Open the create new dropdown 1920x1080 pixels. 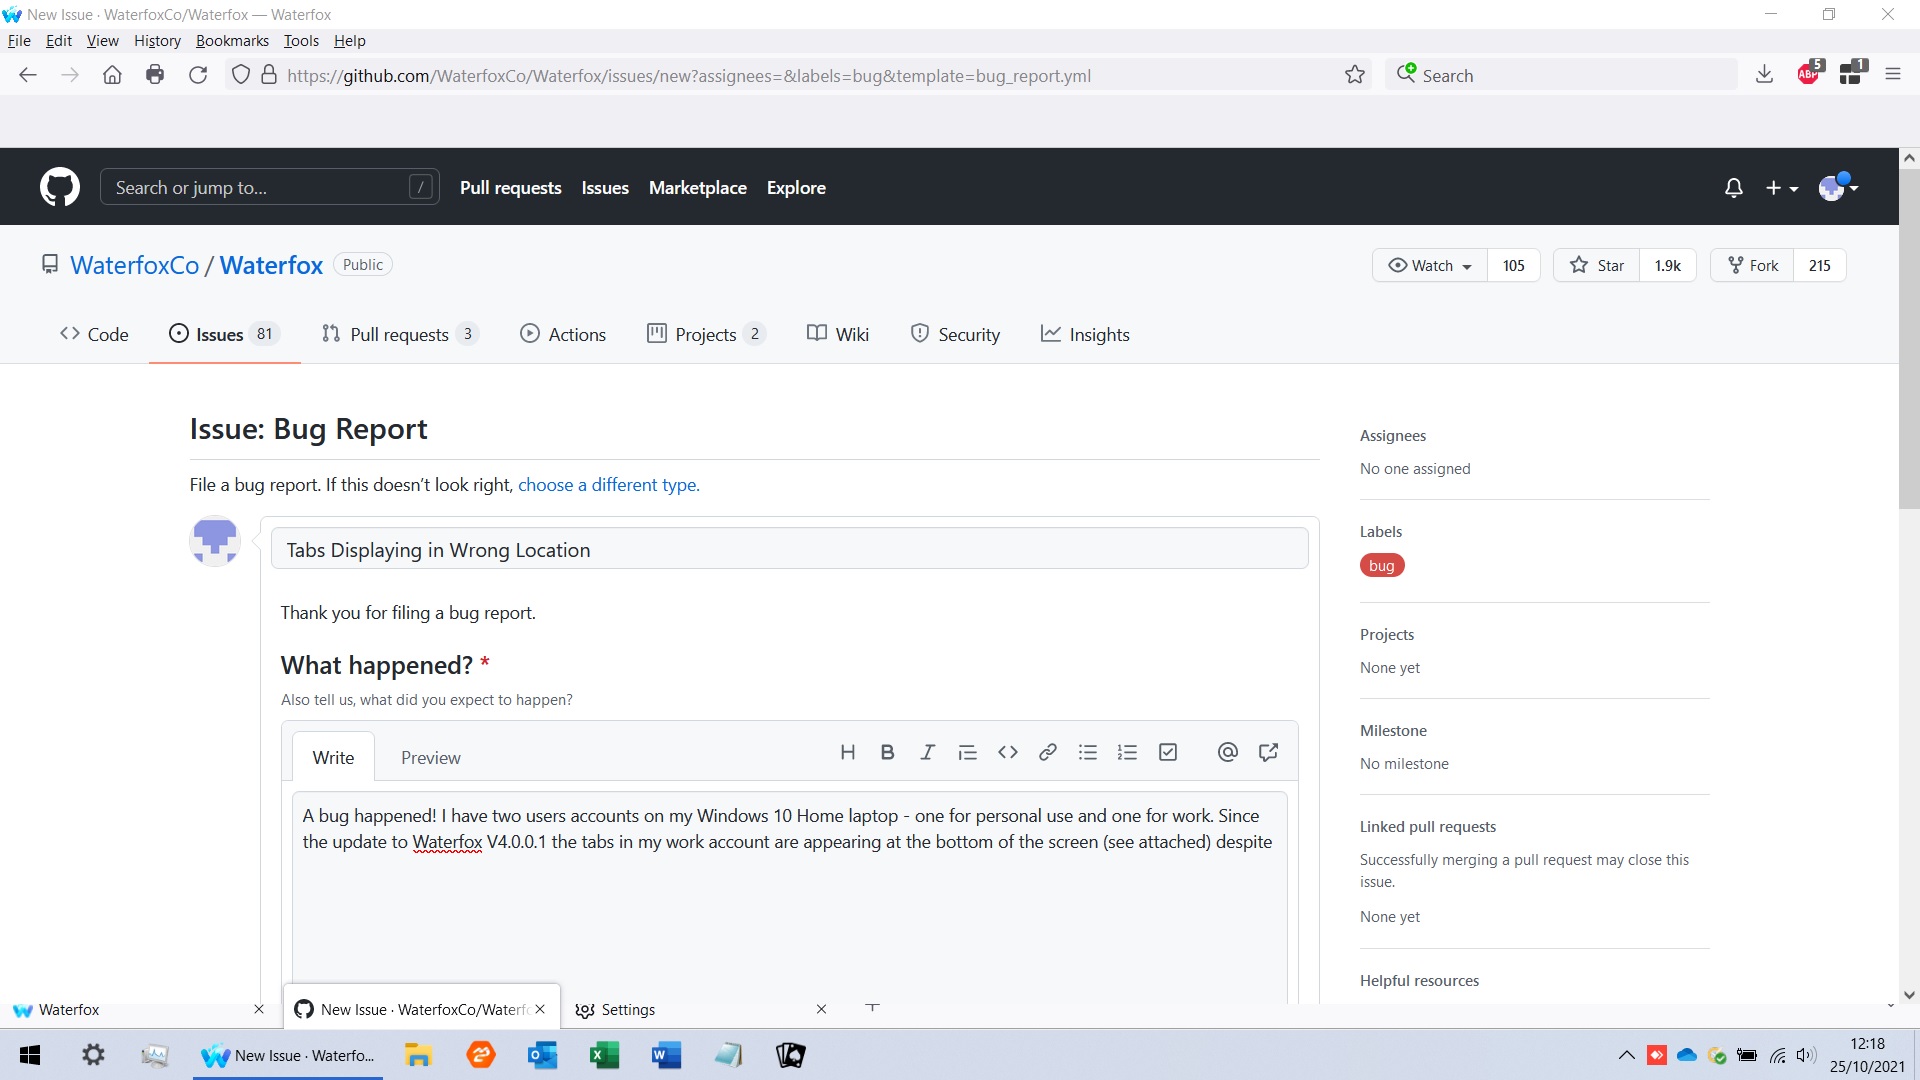(1780, 187)
